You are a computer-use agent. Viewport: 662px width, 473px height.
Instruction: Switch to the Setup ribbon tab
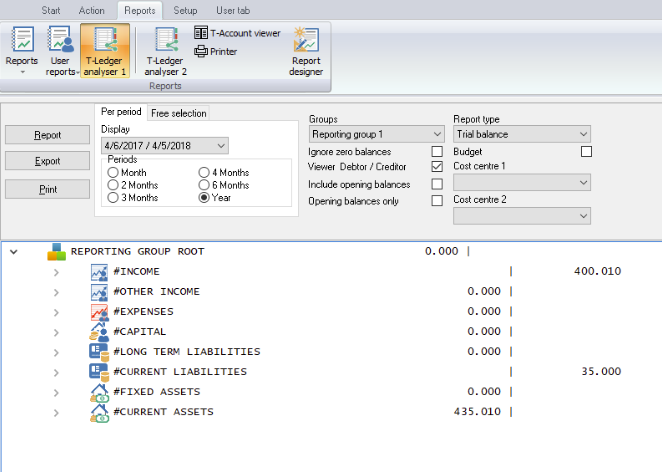click(x=185, y=11)
